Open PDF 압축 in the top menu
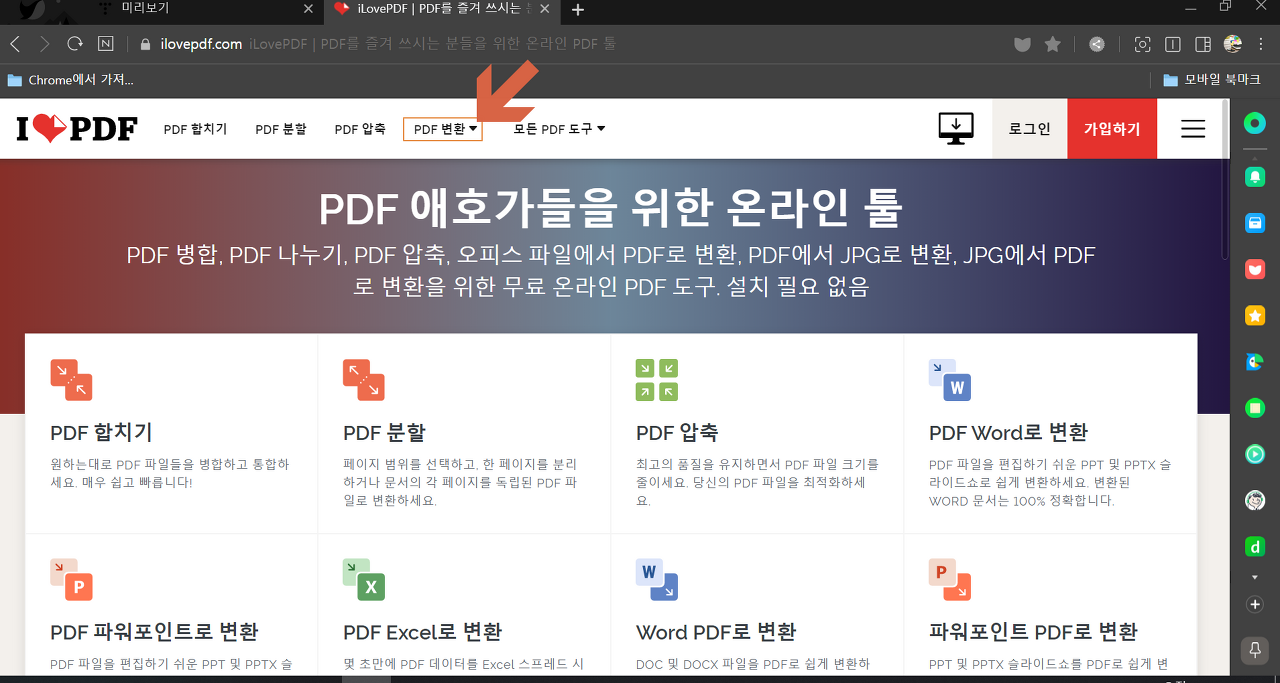The width and height of the screenshot is (1280, 683). pyautogui.click(x=360, y=129)
